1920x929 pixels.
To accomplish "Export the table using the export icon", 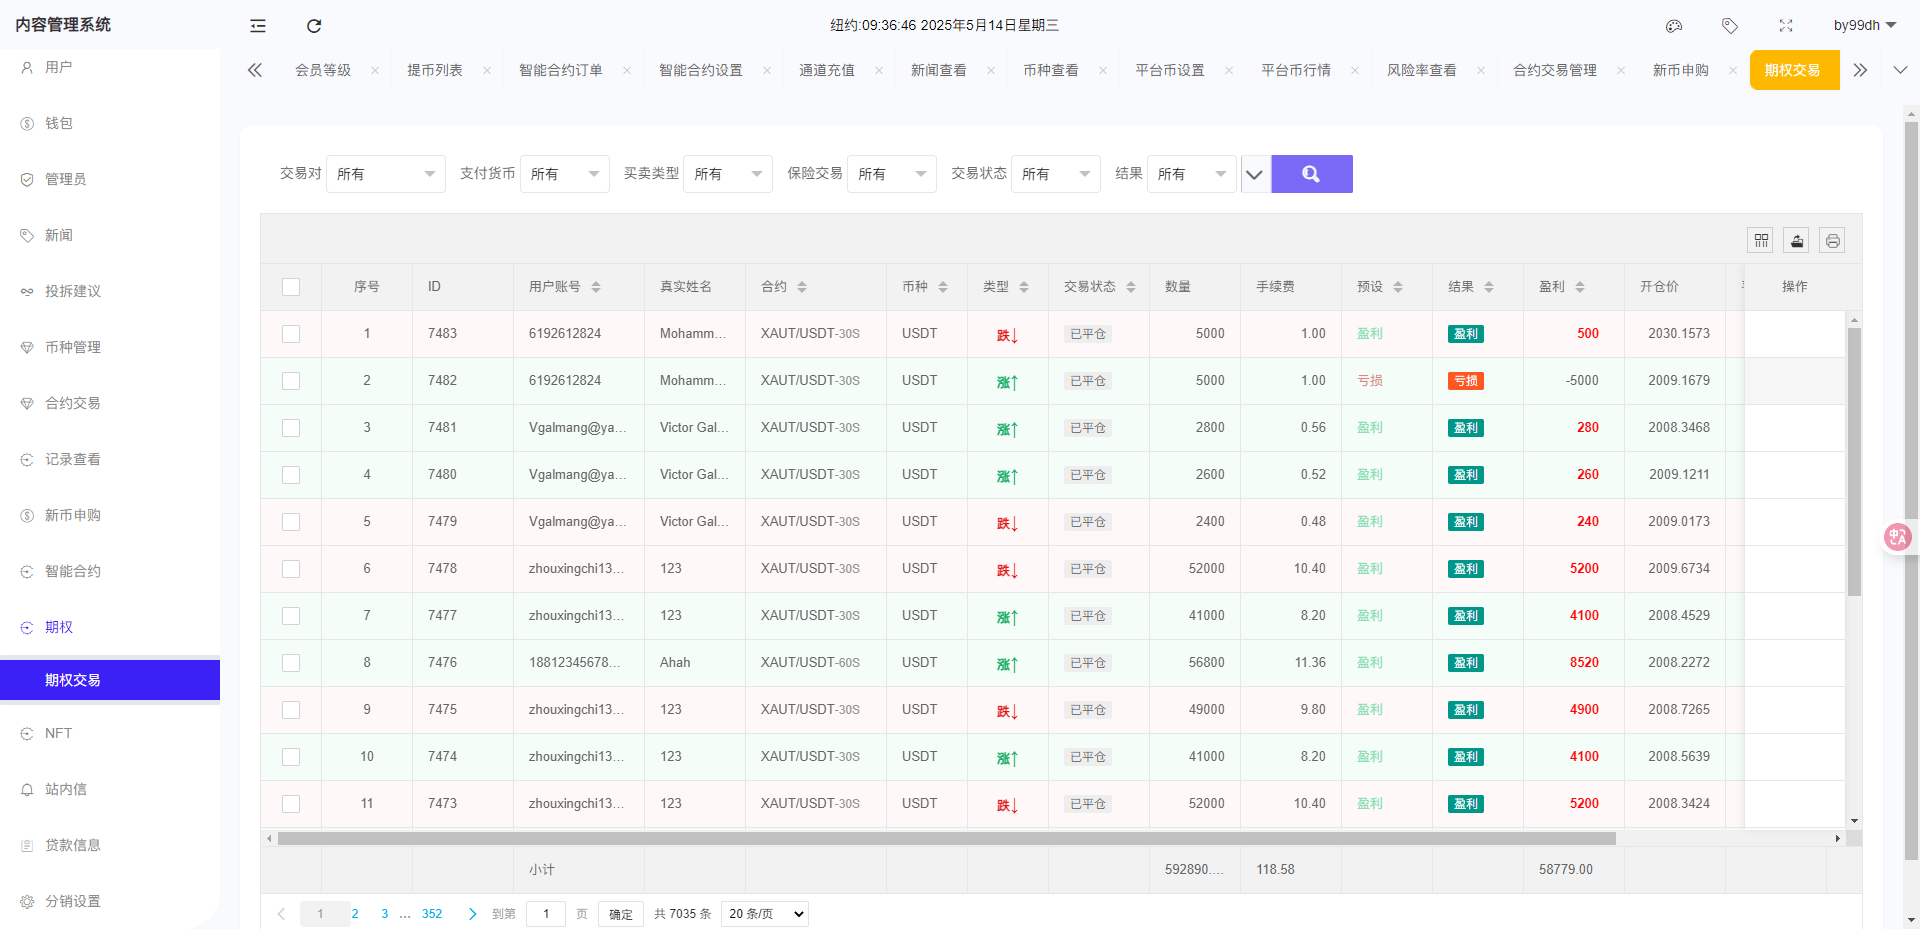I will (x=1797, y=240).
